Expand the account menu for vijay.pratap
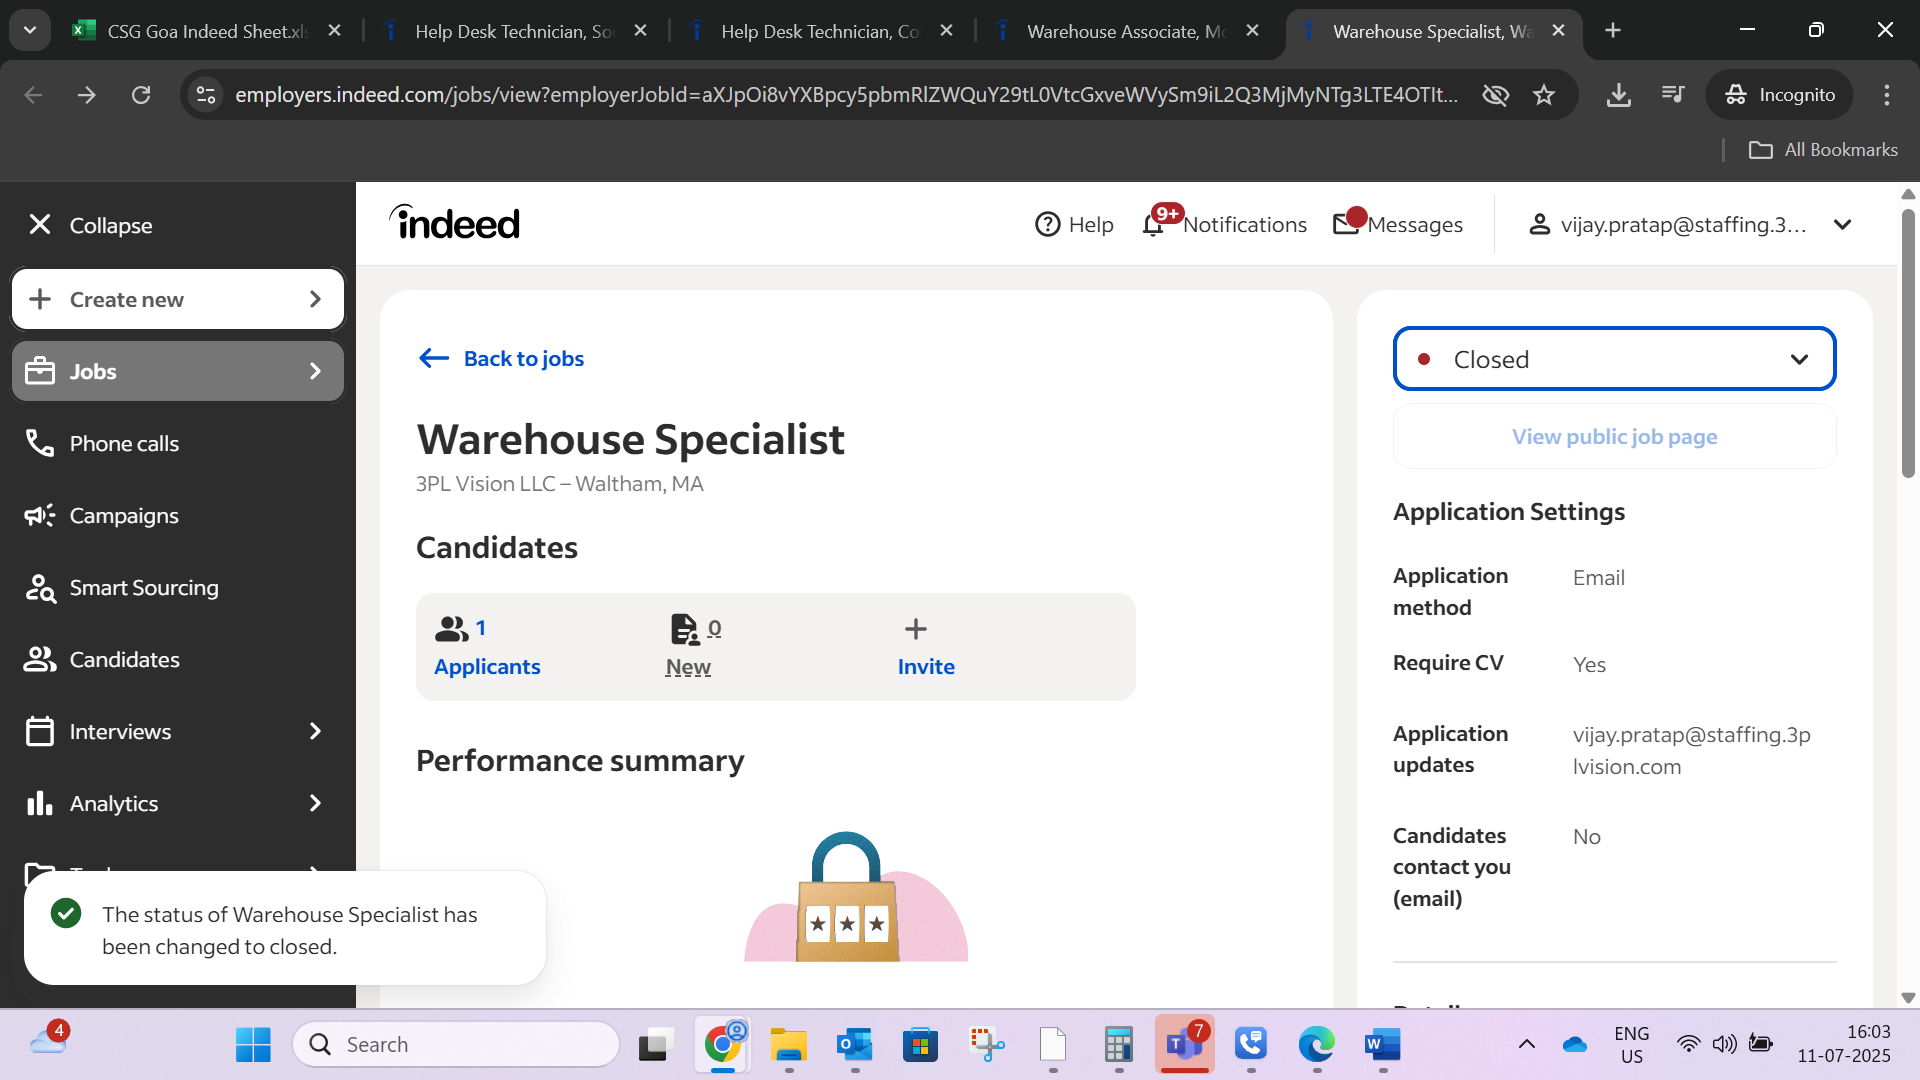This screenshot has width=1920, height=1080. click(x=1843, y=225)
